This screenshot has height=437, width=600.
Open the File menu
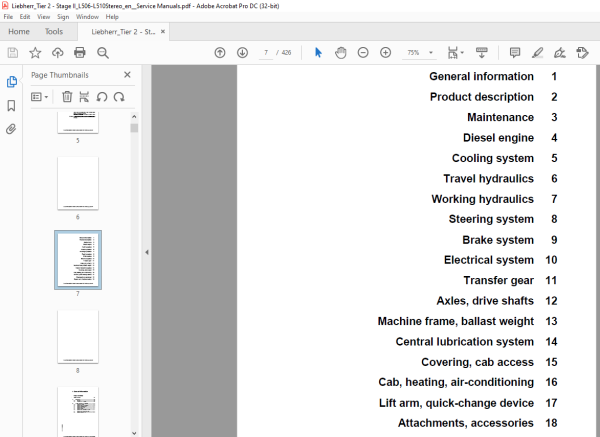[x=8, y=17]
